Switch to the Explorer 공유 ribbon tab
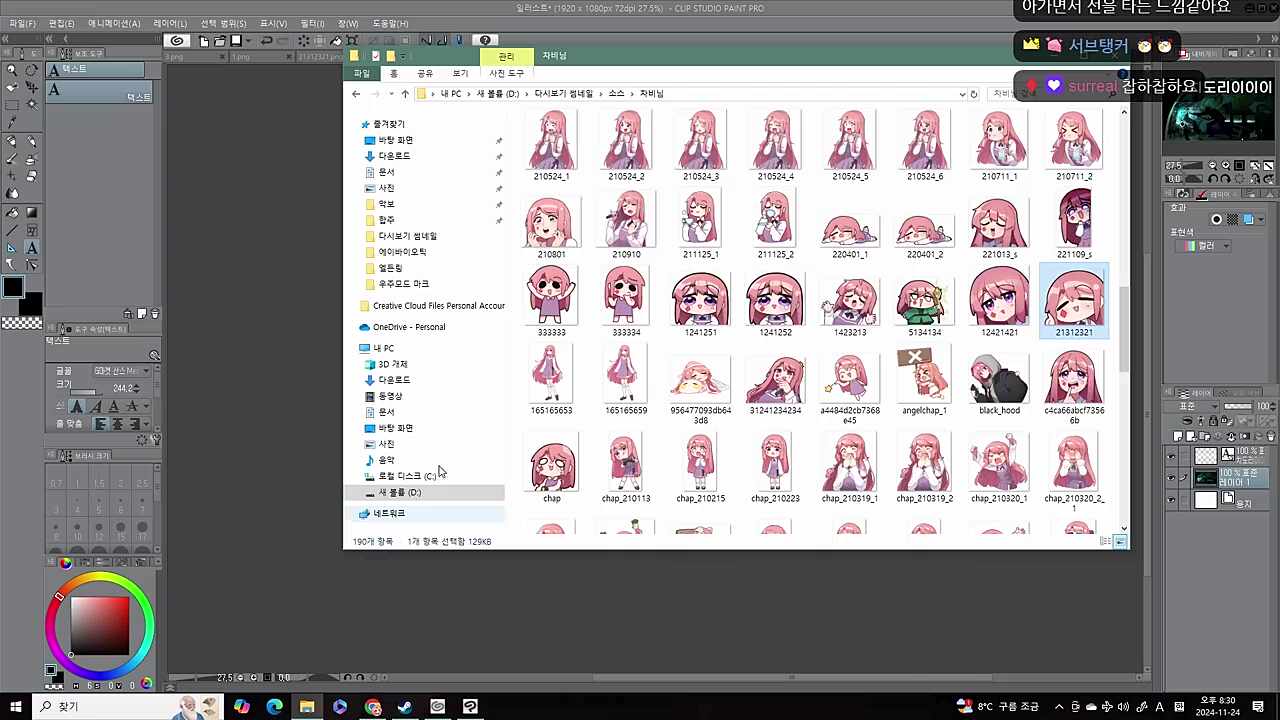This screenshot has height=720, width=1280. (x=425, y=73)
